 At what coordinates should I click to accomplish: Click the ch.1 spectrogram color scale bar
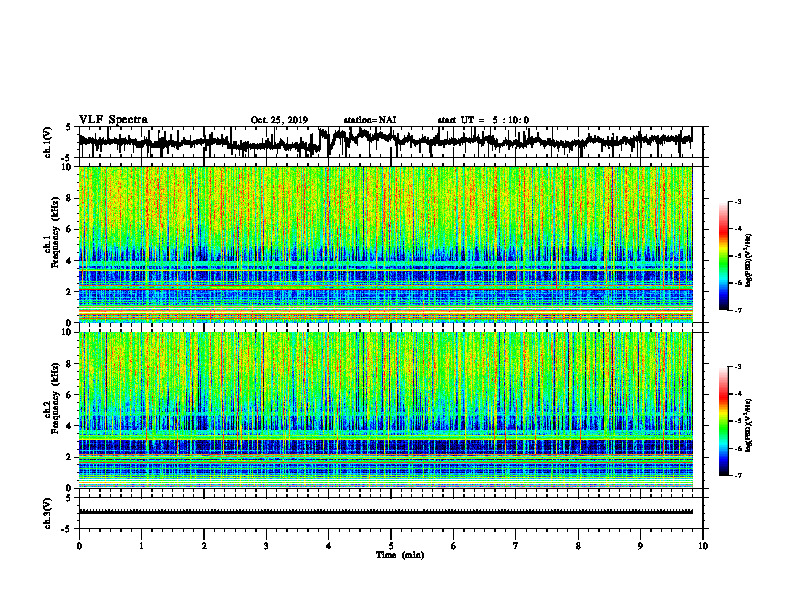point(724,256)
